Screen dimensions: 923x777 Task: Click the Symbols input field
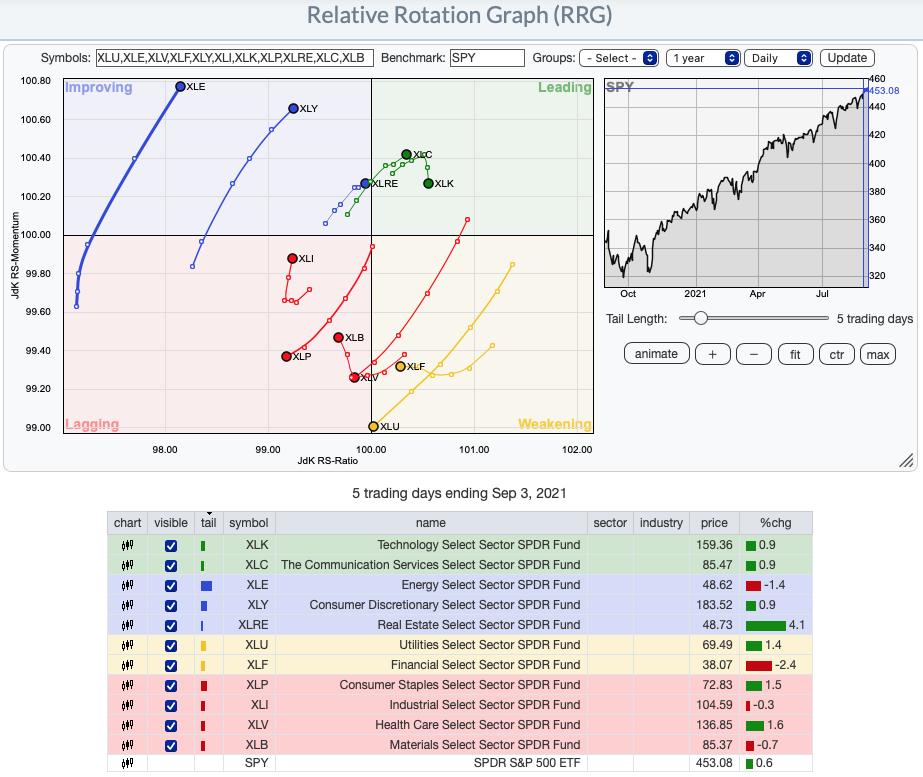(235, 58)
